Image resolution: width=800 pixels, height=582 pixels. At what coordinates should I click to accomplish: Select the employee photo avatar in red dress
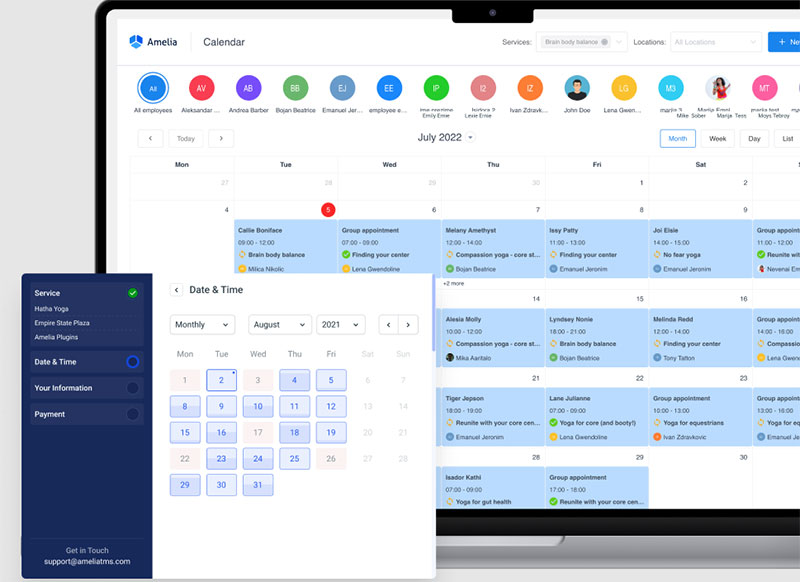pyautogui.click(x=718, y=88)
